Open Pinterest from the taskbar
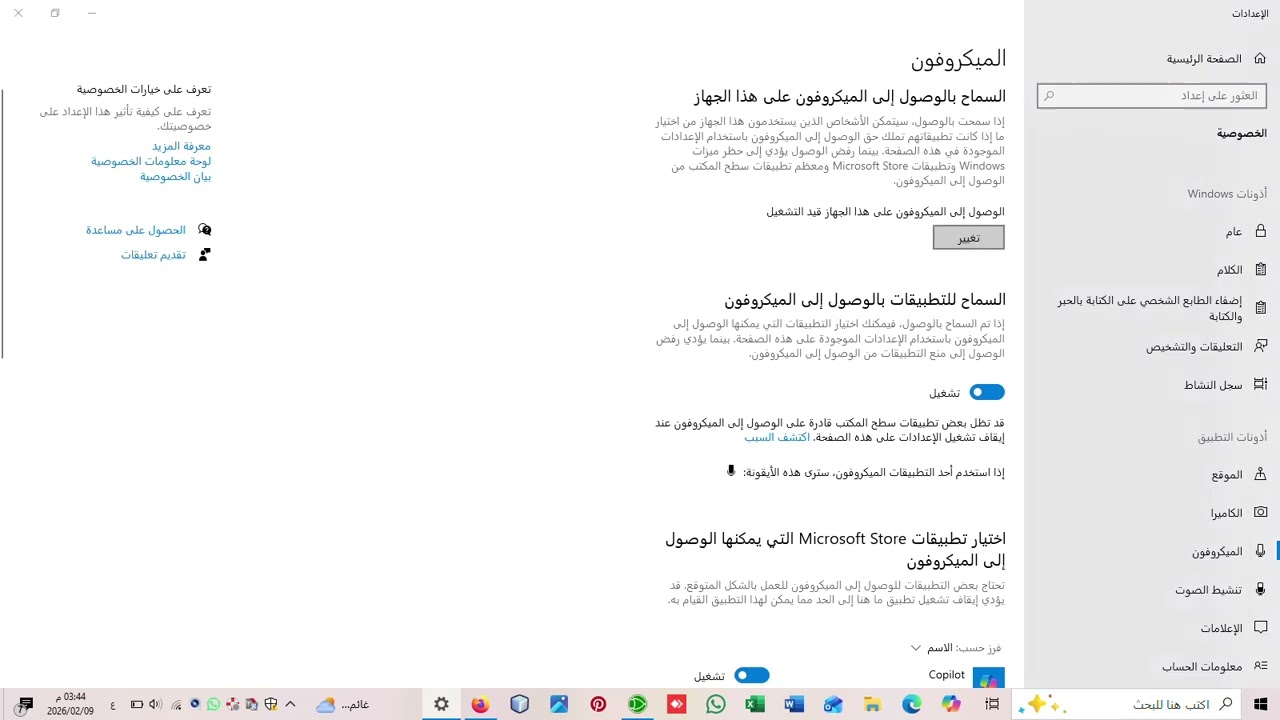 click(598, 704)
